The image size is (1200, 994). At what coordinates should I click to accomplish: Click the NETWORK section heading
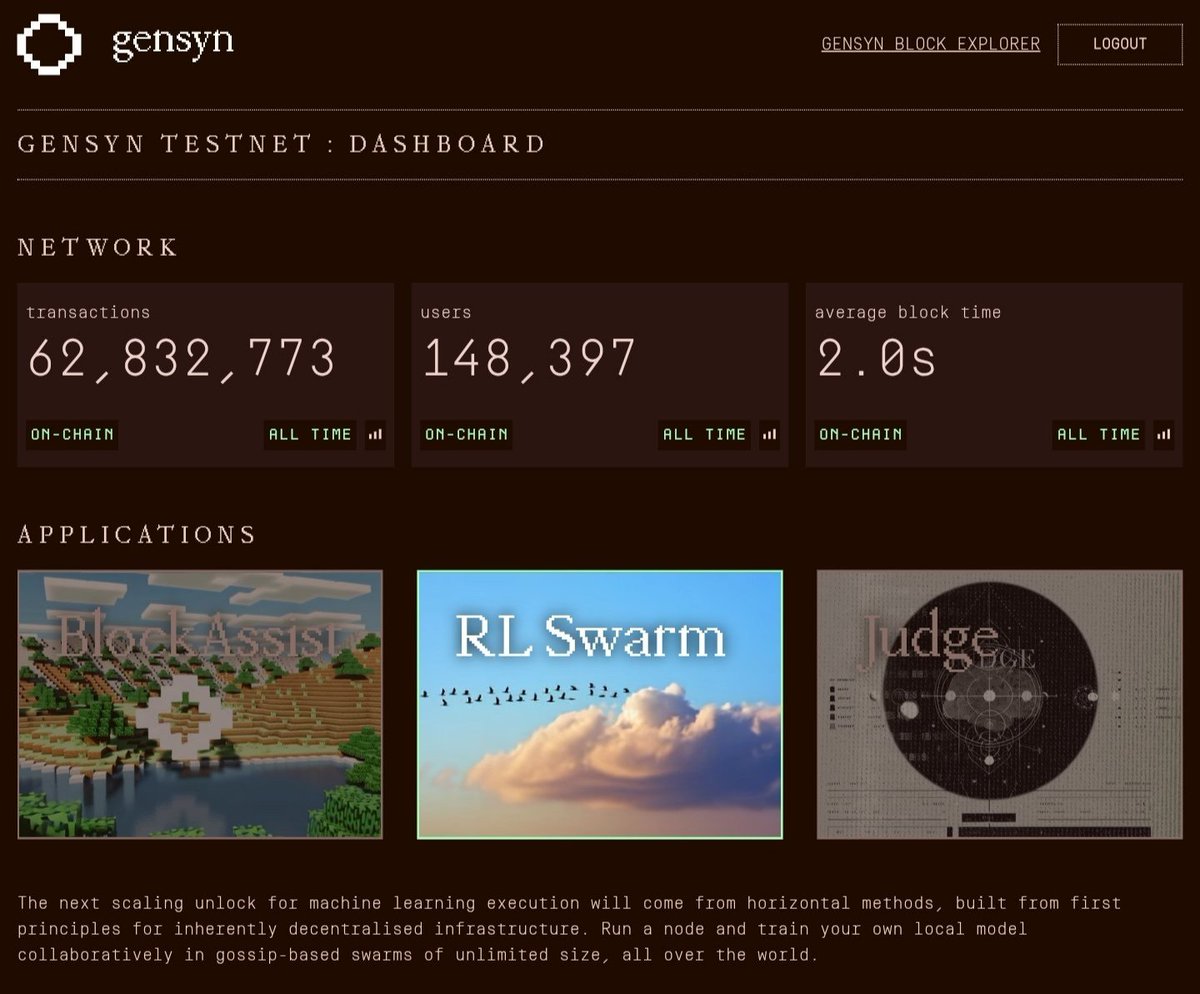[98, 247]
